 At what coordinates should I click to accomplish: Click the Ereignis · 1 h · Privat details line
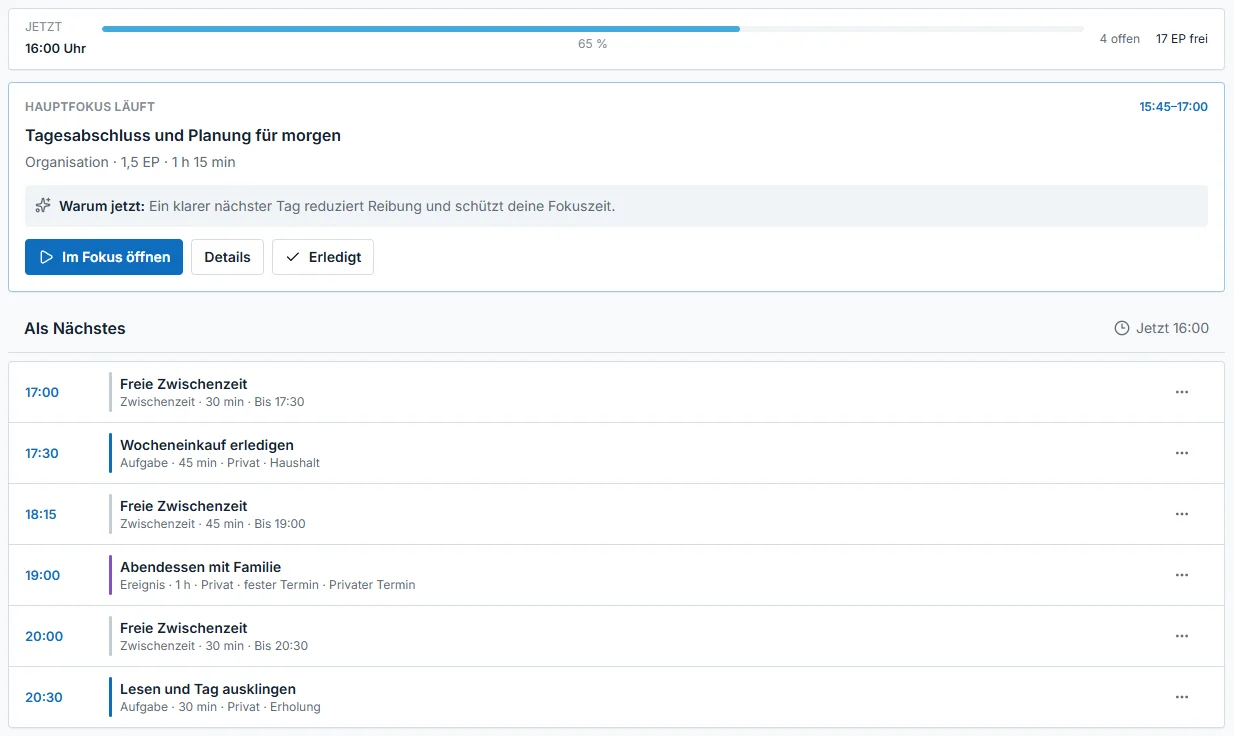click(x=267, y=585)
